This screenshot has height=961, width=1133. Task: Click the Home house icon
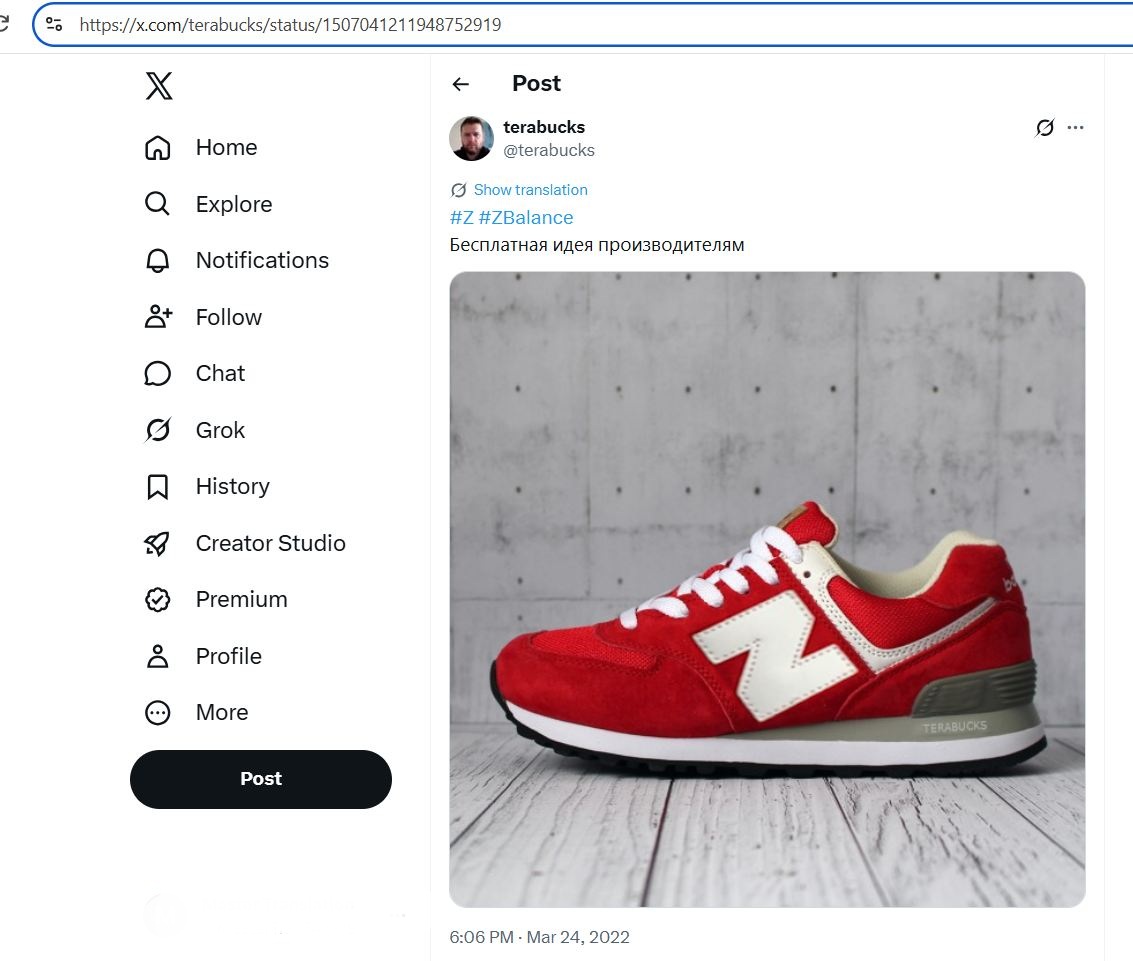[x=158, y=147]
